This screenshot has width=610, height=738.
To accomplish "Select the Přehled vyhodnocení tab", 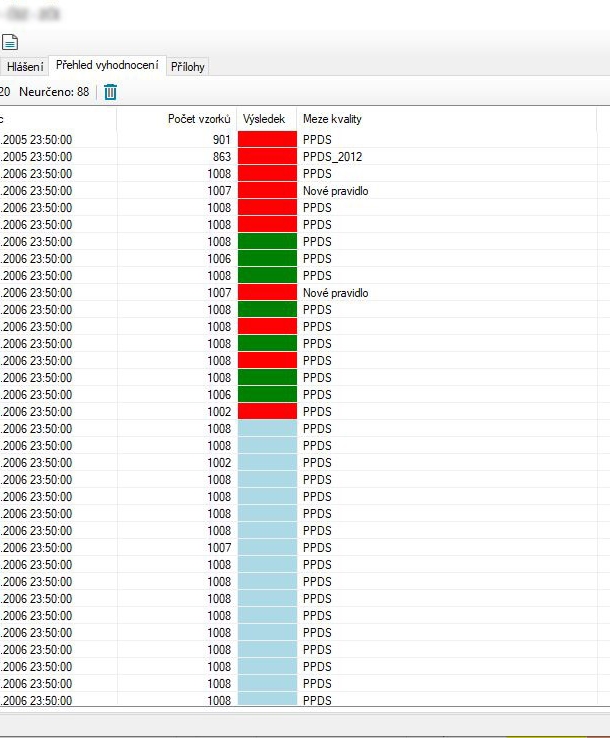I will [x=107, y=65].
